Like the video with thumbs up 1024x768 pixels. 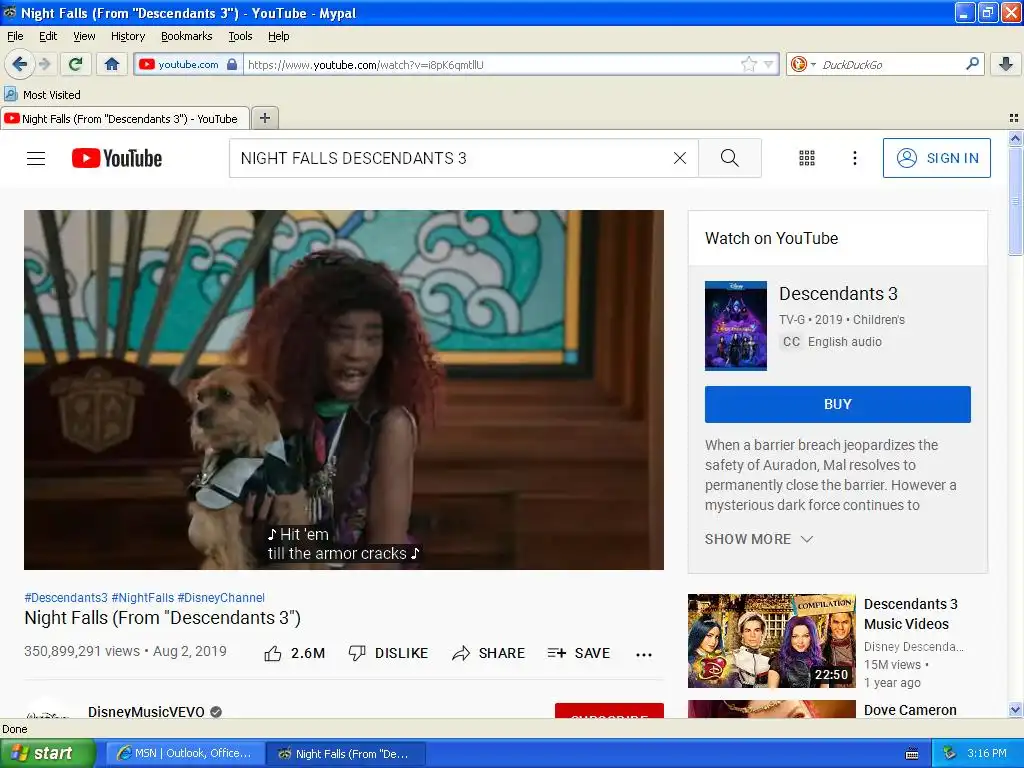(294, 653)
